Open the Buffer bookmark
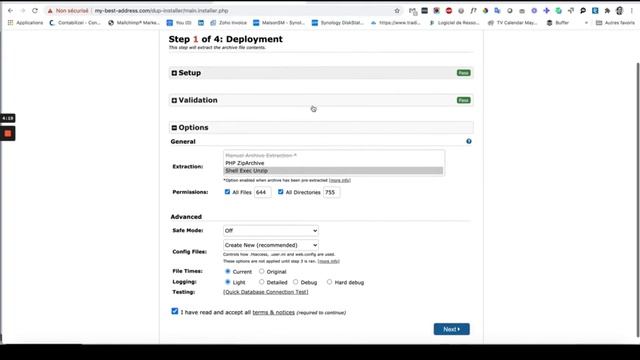This screenshot has height=360, width=640. 558,23
